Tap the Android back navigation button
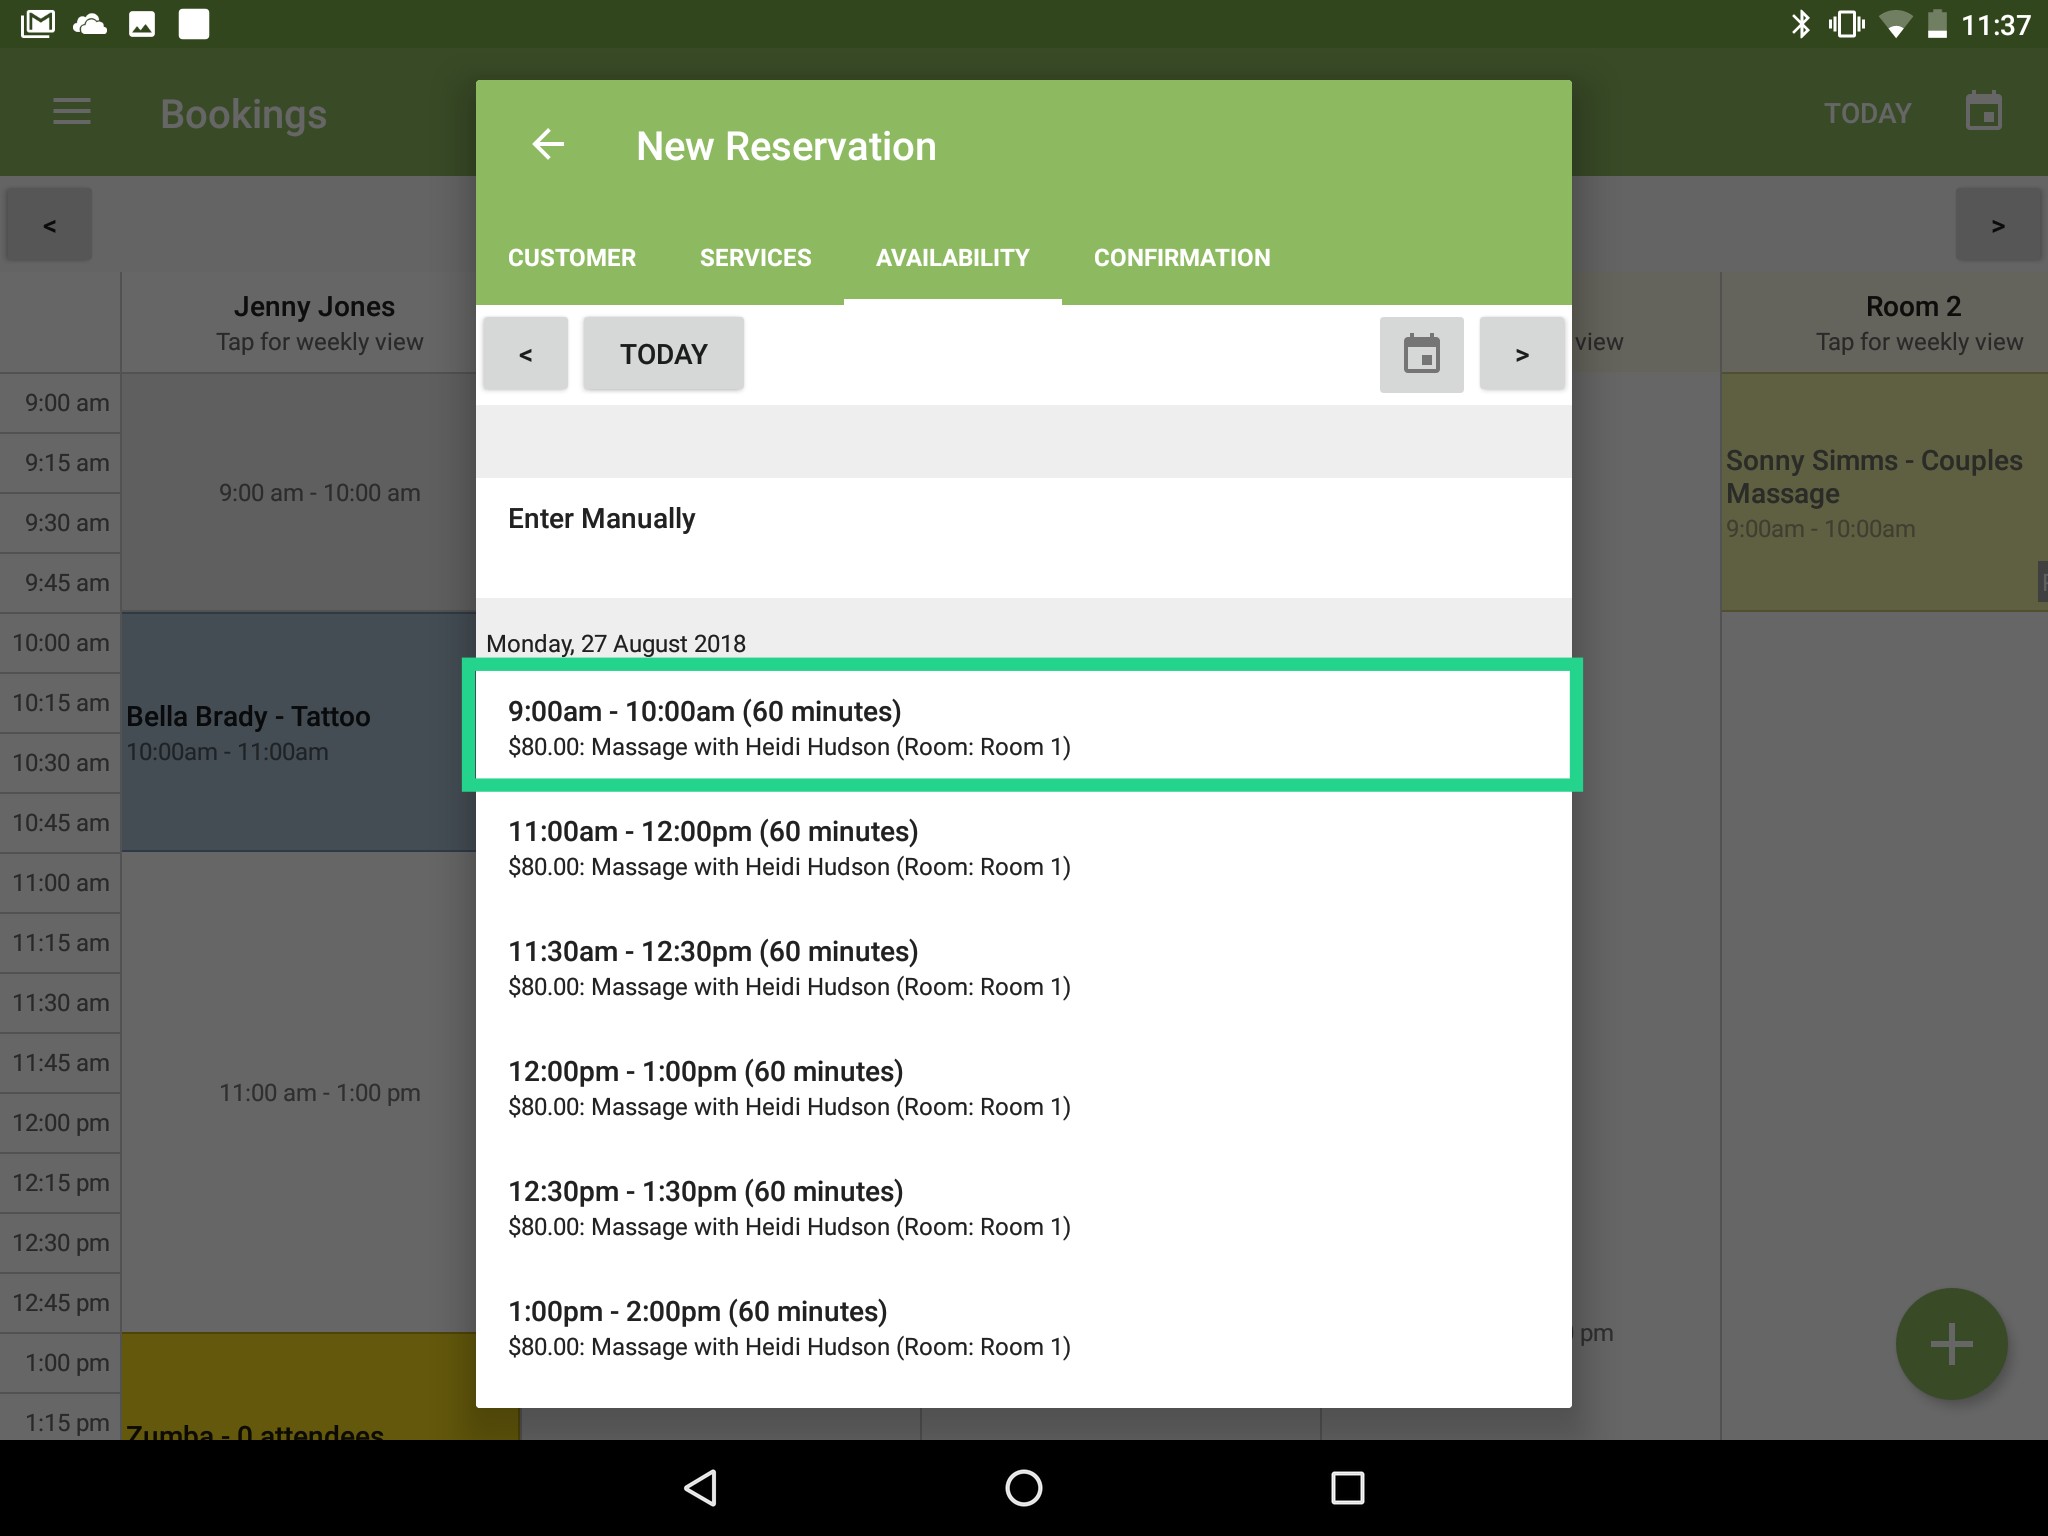The image size is (2048, 1536). coord(699,1487)
